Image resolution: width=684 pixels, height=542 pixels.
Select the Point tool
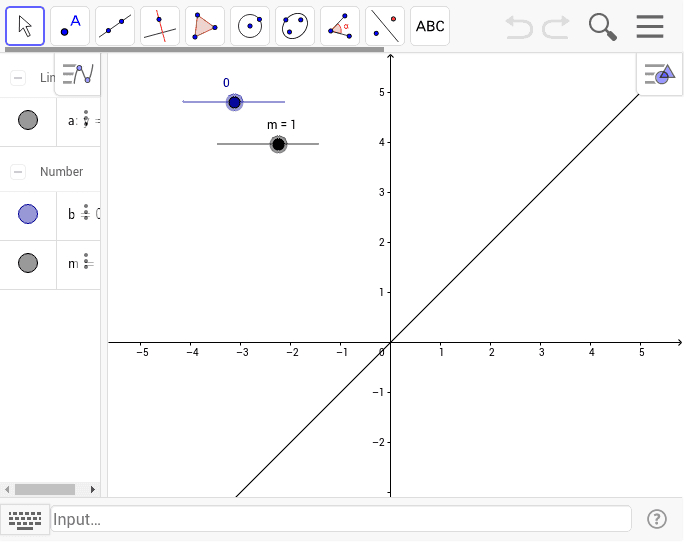70,26
